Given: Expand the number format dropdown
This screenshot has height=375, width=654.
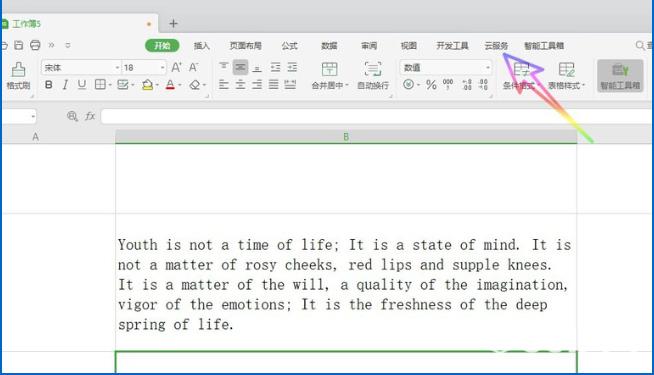Looking at the screenshot, I should pyautogui.click(x=487, y=68).
